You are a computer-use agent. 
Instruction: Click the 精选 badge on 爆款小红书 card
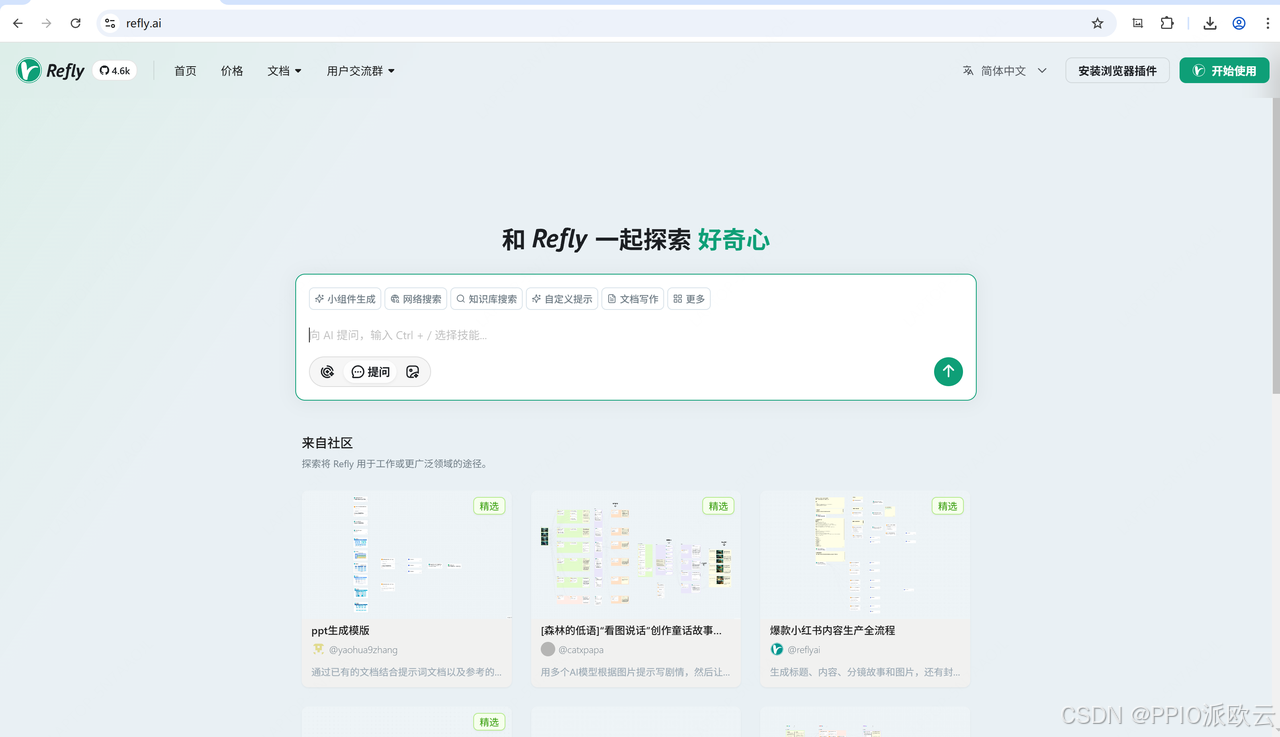(x=947, y=506)
